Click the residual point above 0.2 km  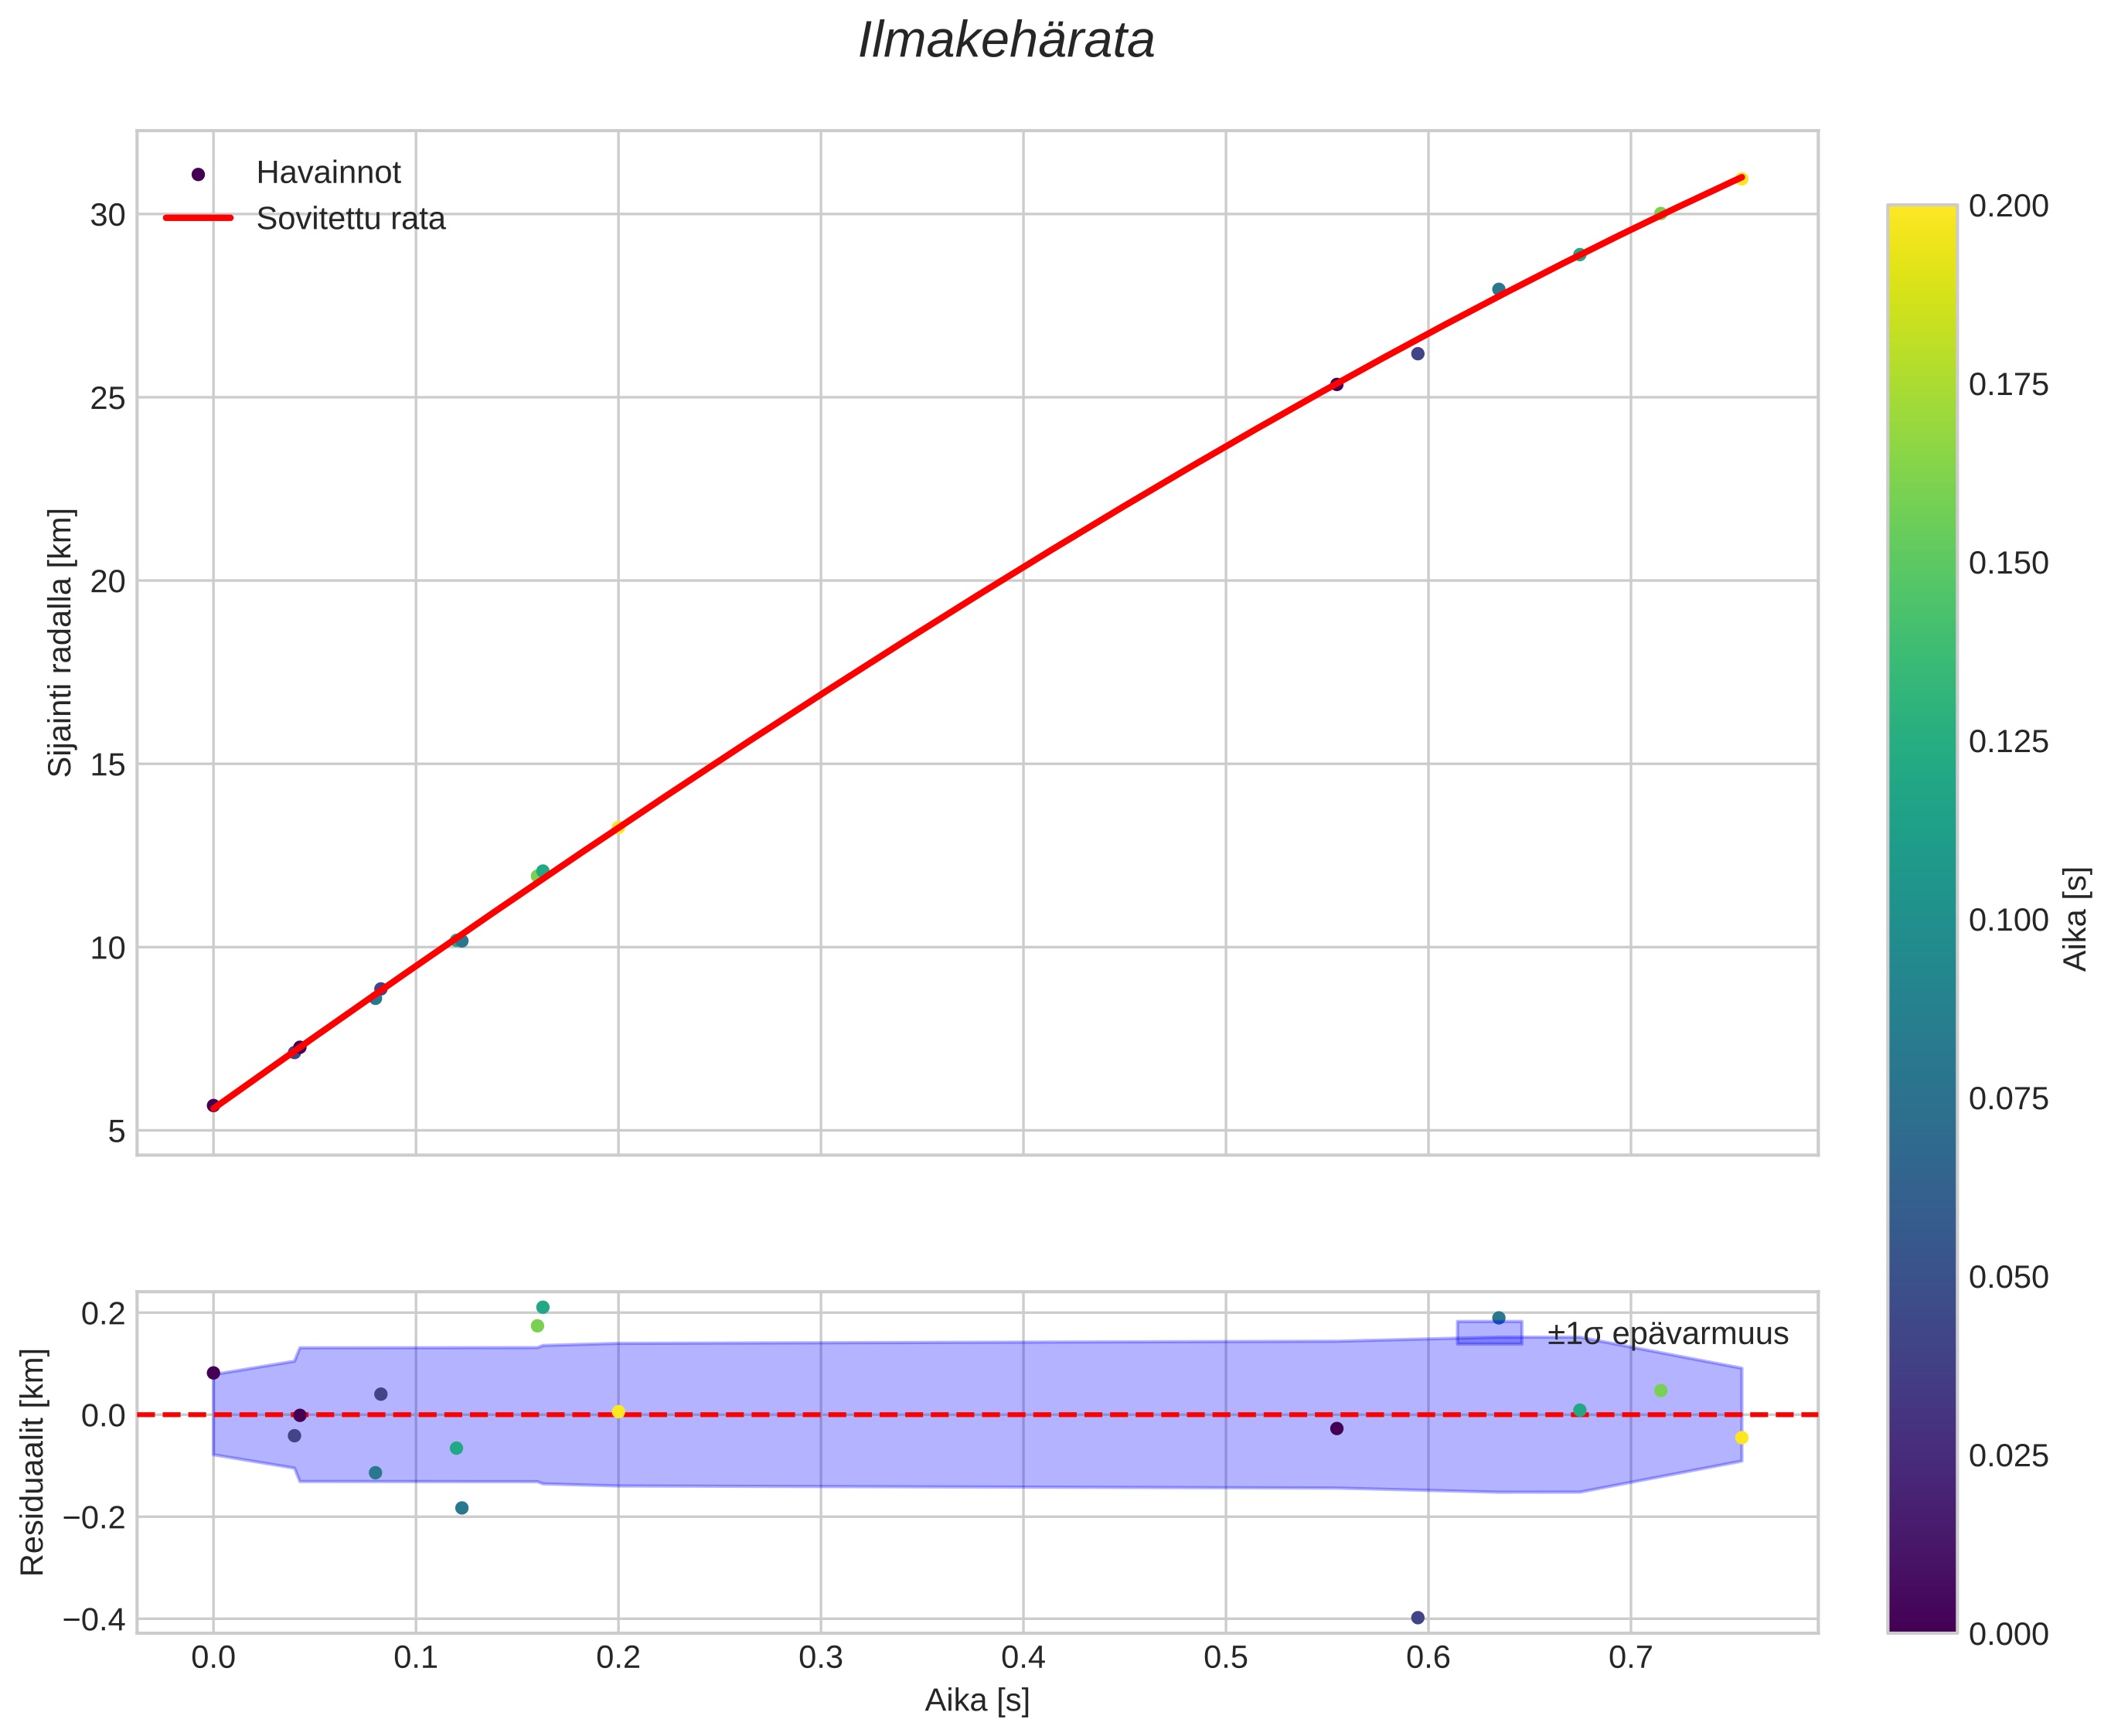pos(543,1307)
